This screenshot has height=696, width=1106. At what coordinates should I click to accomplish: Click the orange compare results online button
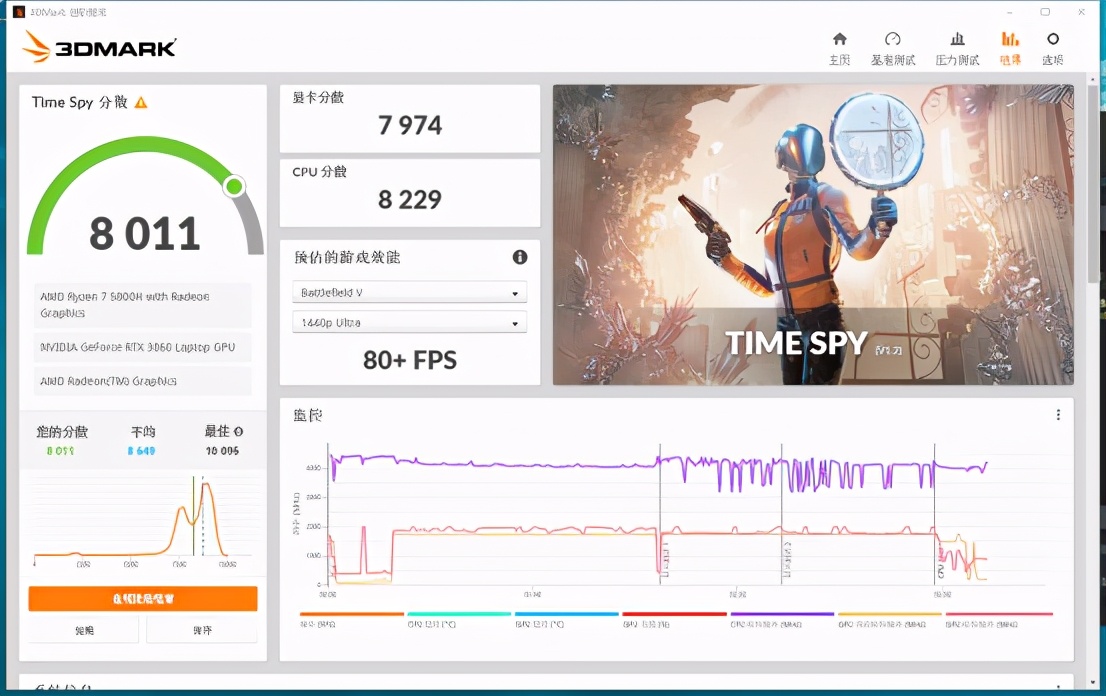pos(143,598)
